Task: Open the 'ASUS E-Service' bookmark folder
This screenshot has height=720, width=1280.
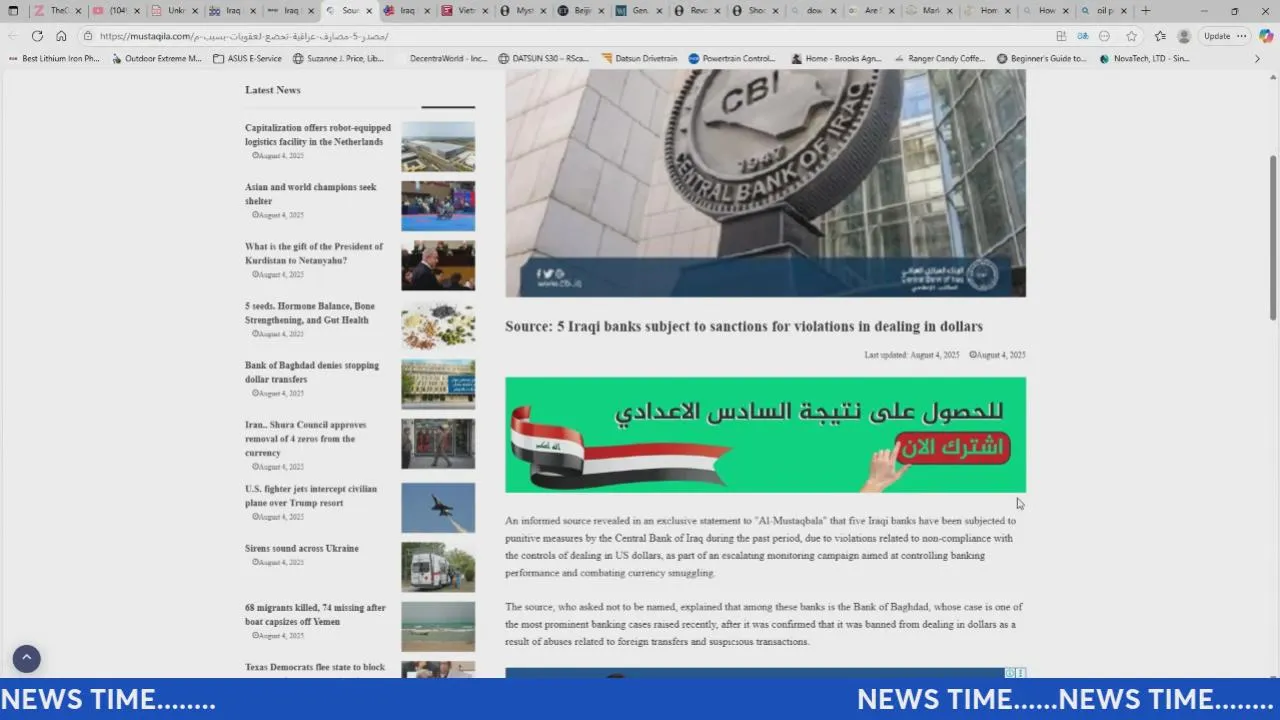Action: (x=248, y=59)
